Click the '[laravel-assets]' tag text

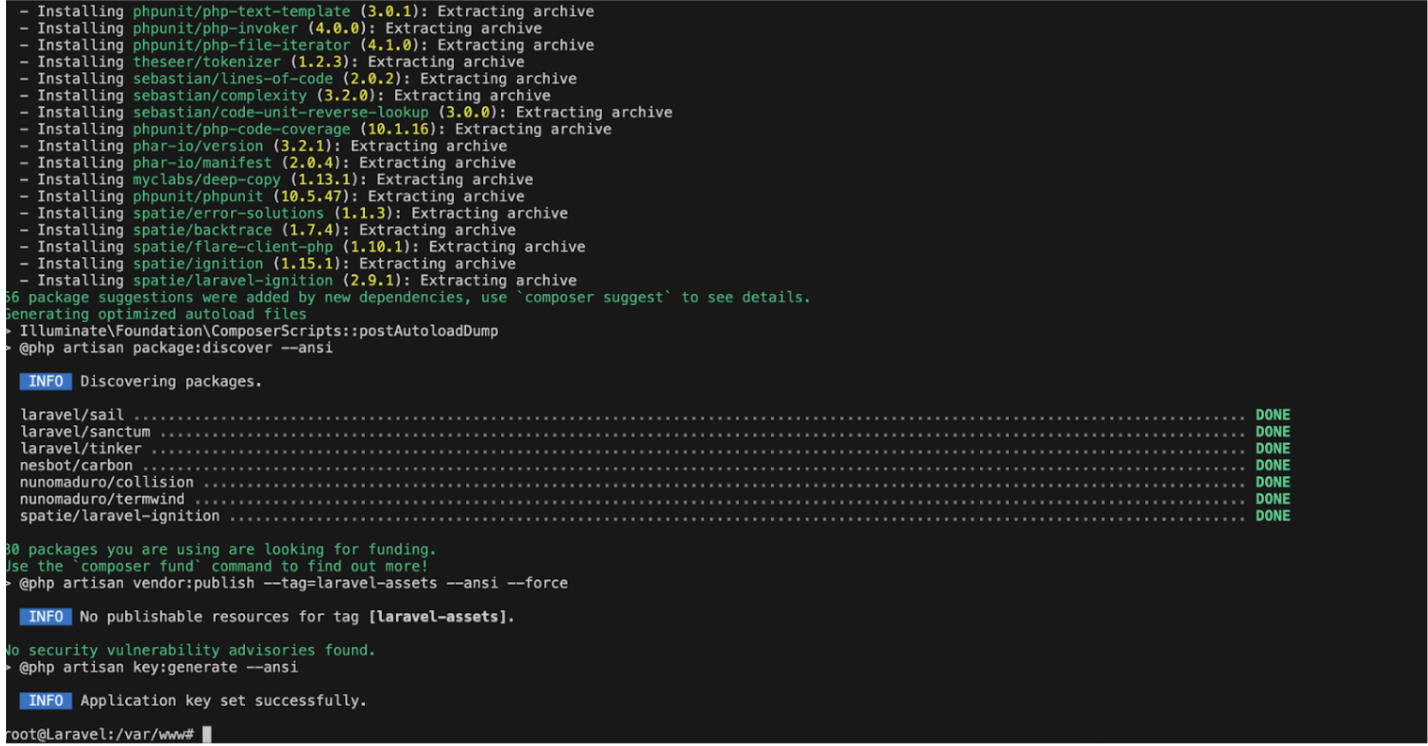click(x=437, y=616)
